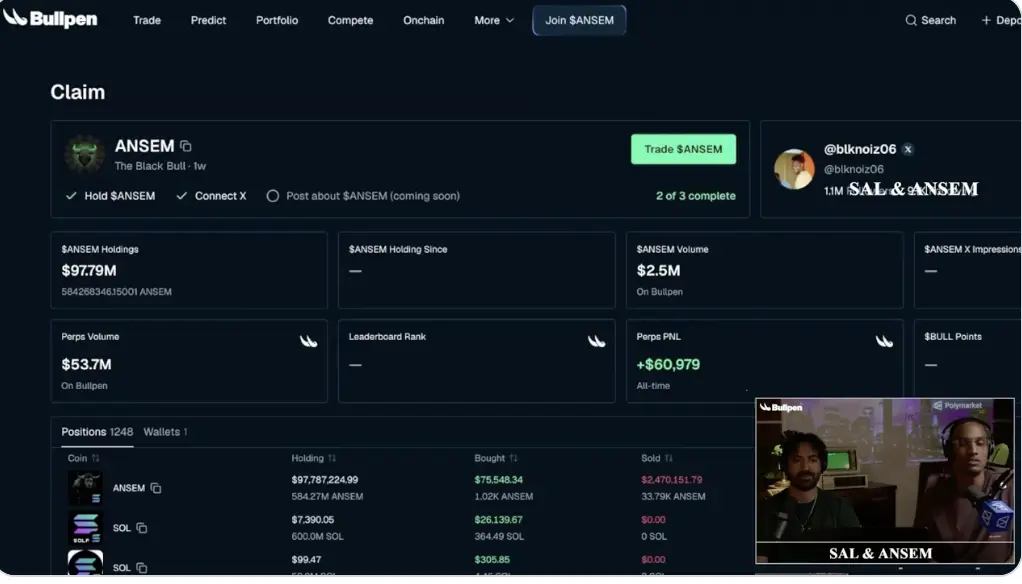Viewport: 1022px width, 584px height.
Task: Click the Join $ANSEM button
Action: [x=579, y=20]
